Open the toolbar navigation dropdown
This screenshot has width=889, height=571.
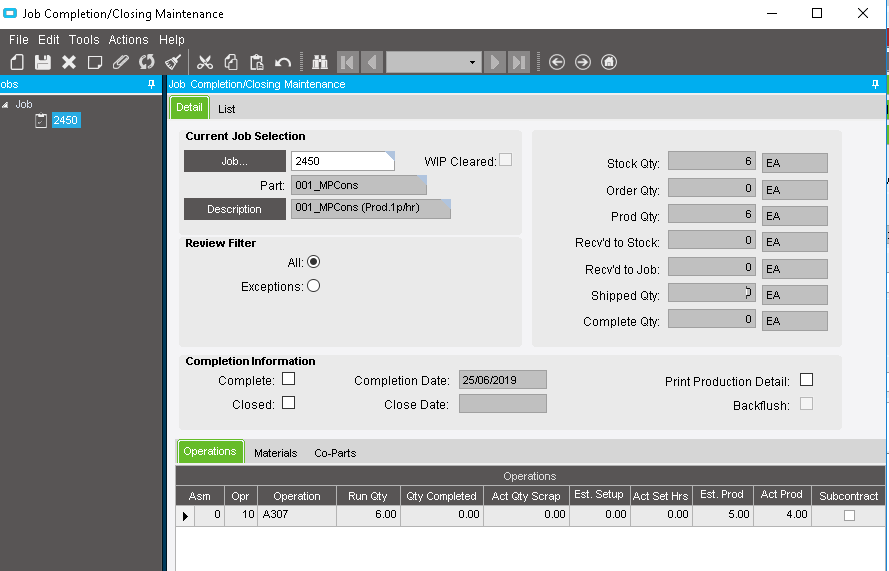tap(473, 62)
